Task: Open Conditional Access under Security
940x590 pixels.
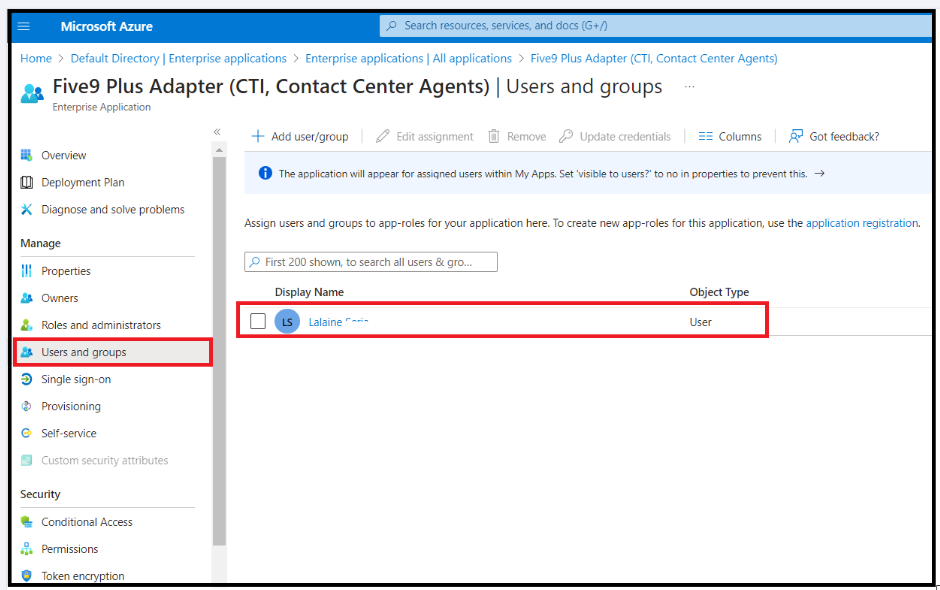Action: pyautogui.click(x=86, y=522)
